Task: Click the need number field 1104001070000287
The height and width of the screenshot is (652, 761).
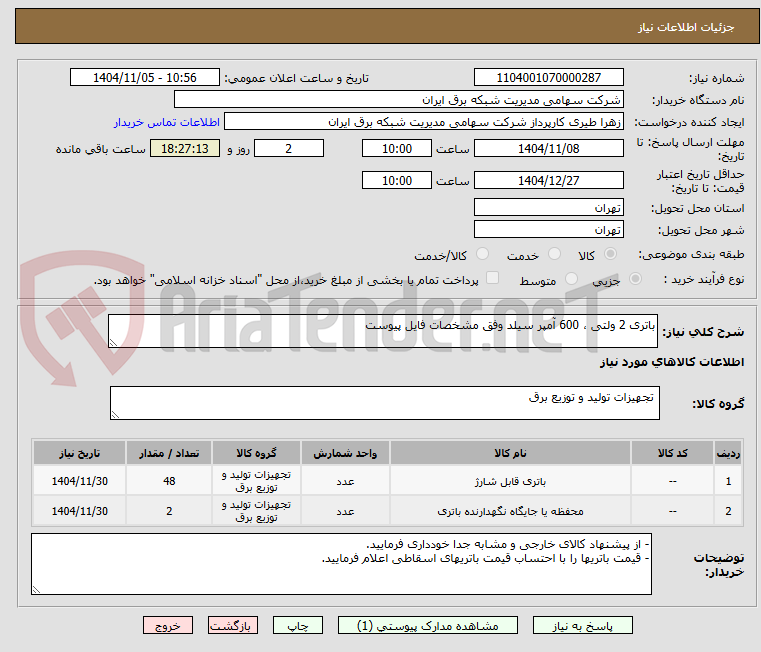Action: click(x=548, y=78)
